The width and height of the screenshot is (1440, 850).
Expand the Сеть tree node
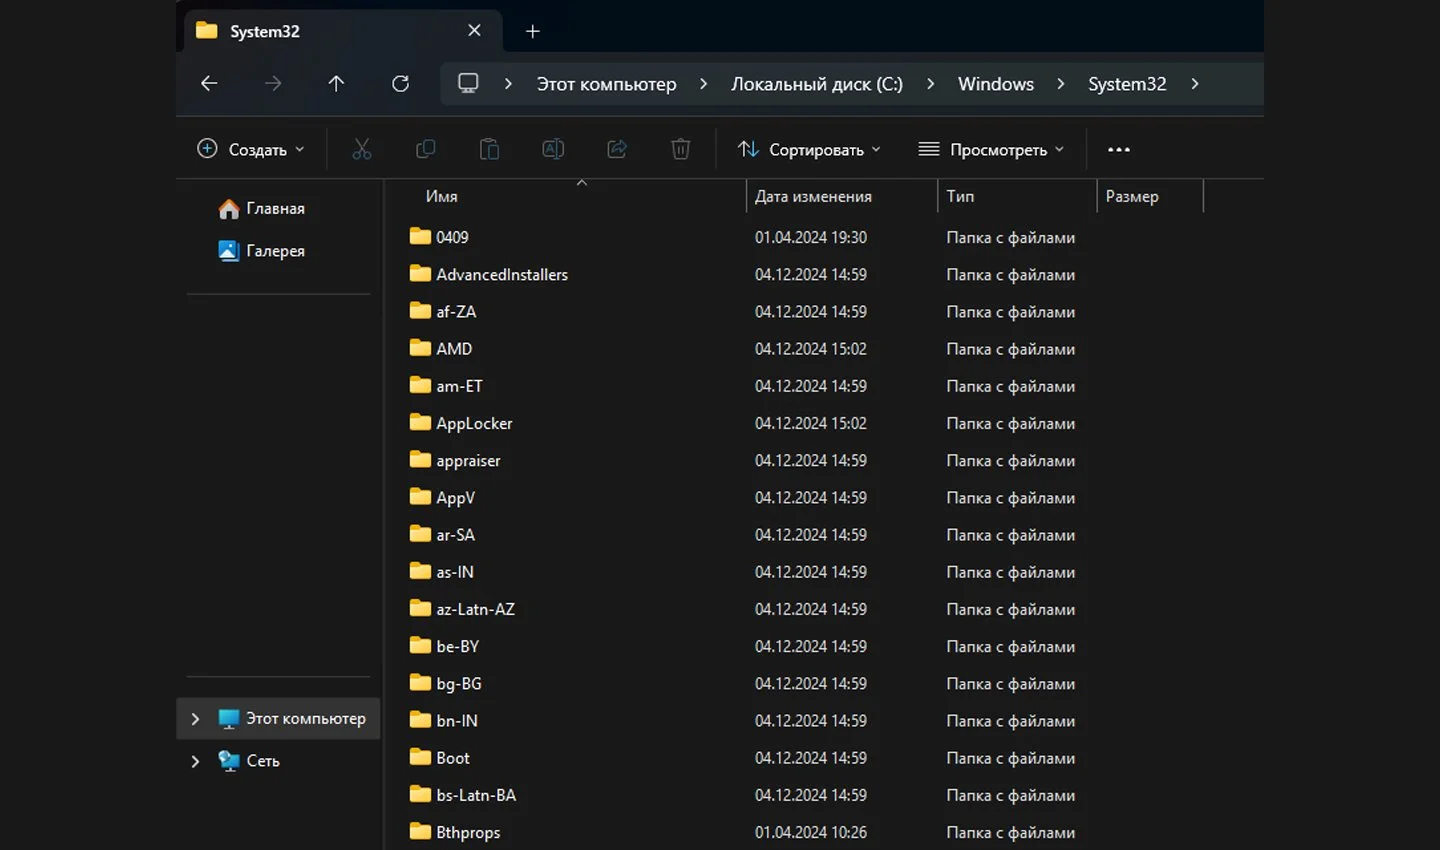point(195,761)
